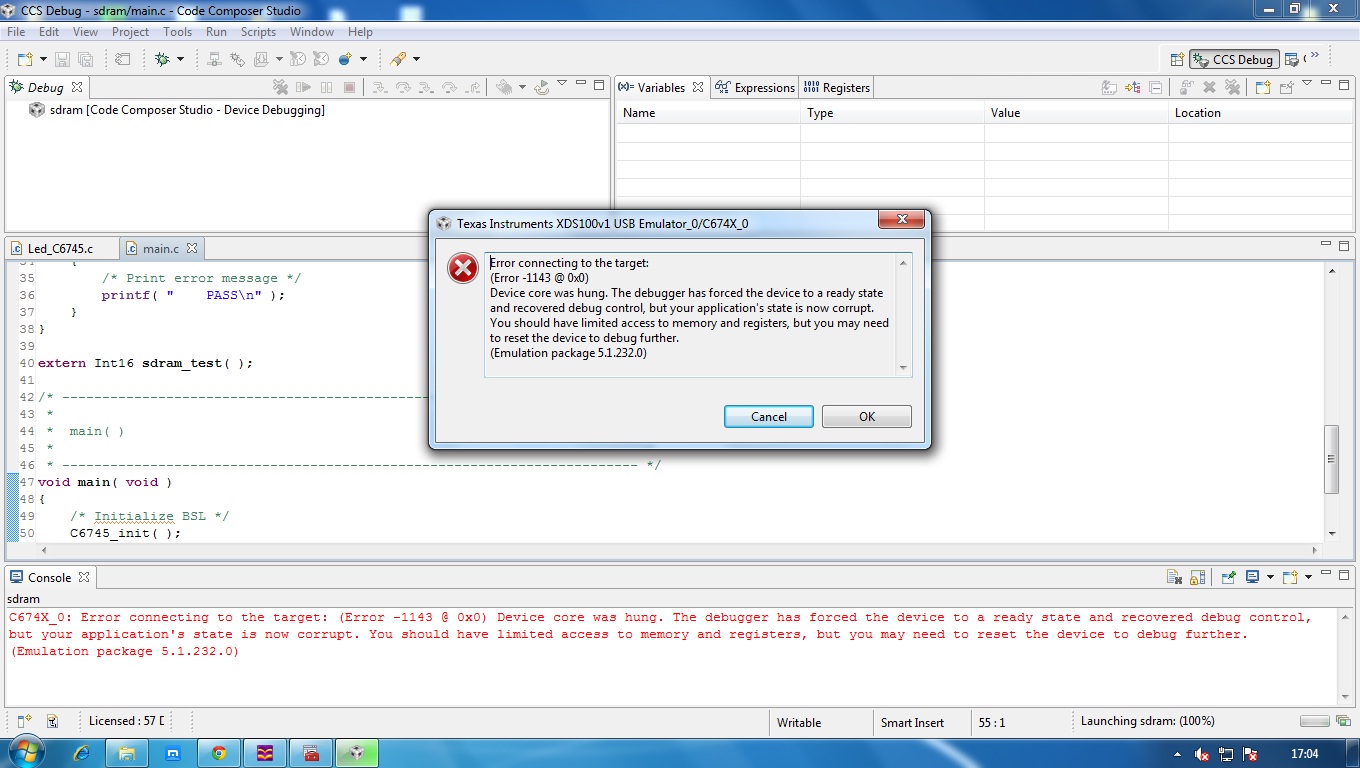Open the Scripts menu
The height and width of the screenshot is (768, 1360).
258,32
